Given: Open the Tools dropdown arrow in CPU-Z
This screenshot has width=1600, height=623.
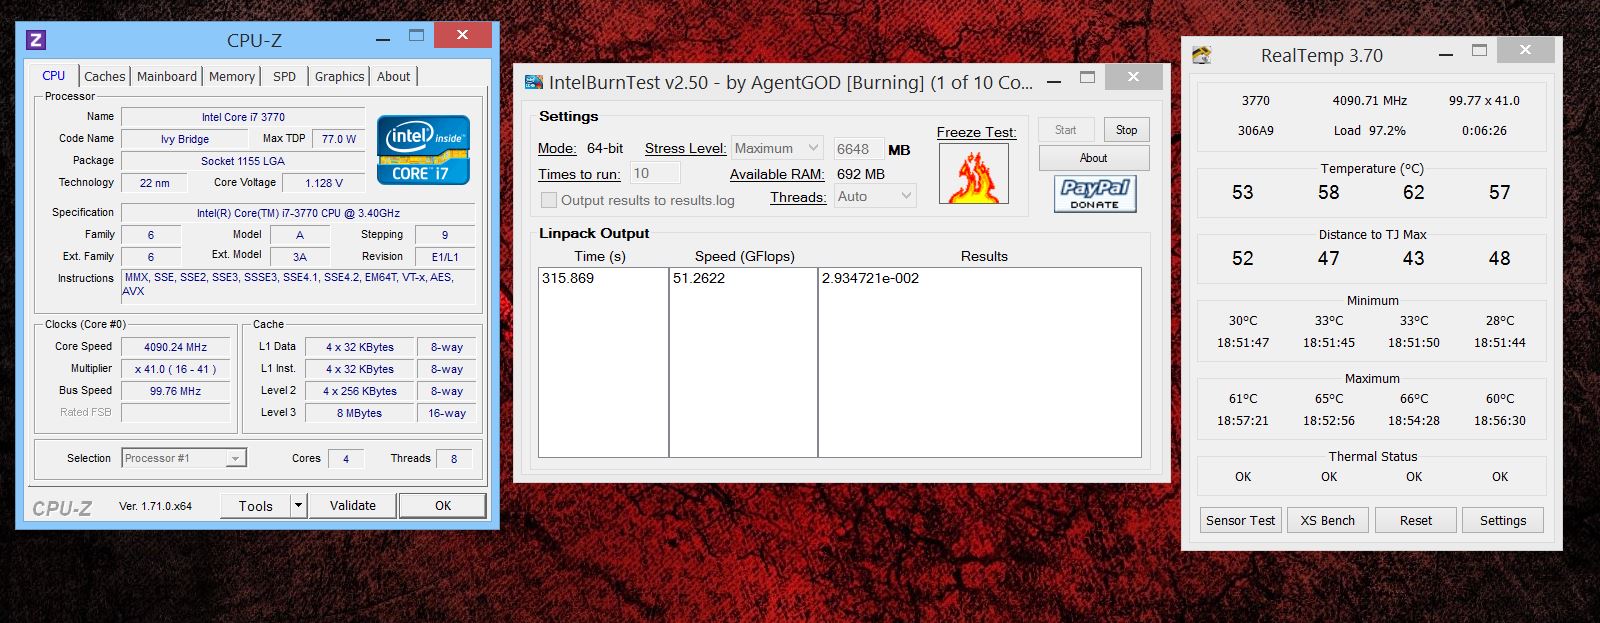Looking at the screenshot, I should [298, 506].
